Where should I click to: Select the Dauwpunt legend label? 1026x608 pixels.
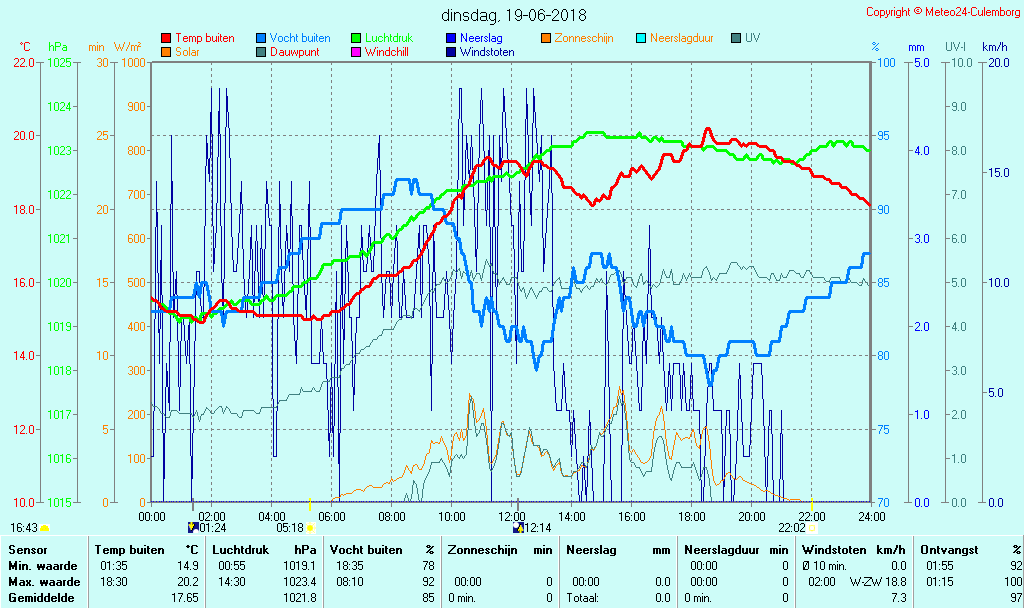coord(295,52)
